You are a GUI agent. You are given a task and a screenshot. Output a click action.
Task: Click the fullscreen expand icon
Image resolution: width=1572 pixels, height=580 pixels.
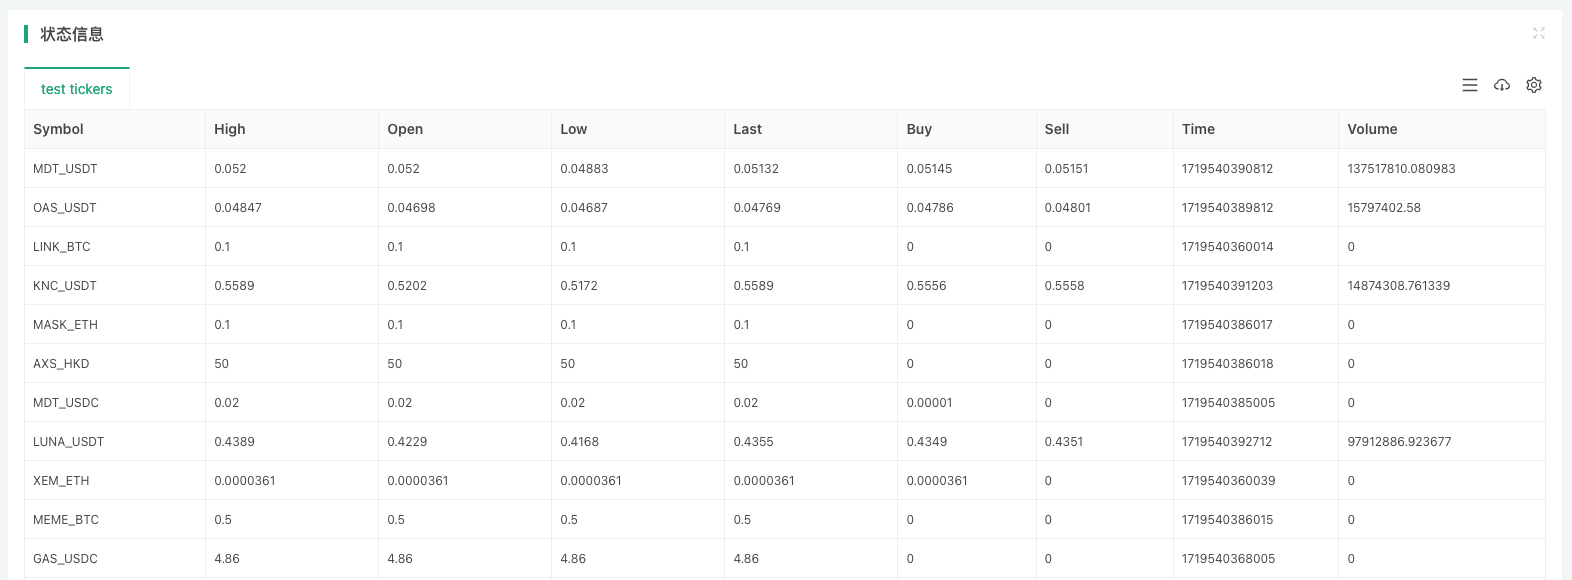pos(1538,33)
